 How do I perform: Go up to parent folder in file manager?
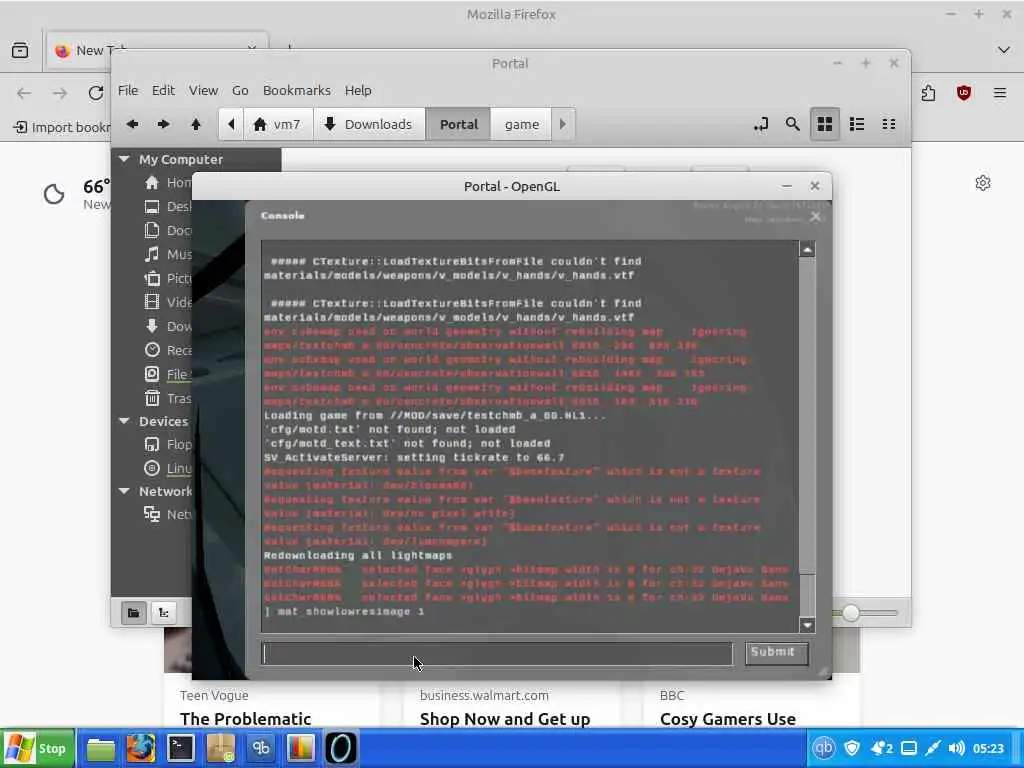click(196, 124)
